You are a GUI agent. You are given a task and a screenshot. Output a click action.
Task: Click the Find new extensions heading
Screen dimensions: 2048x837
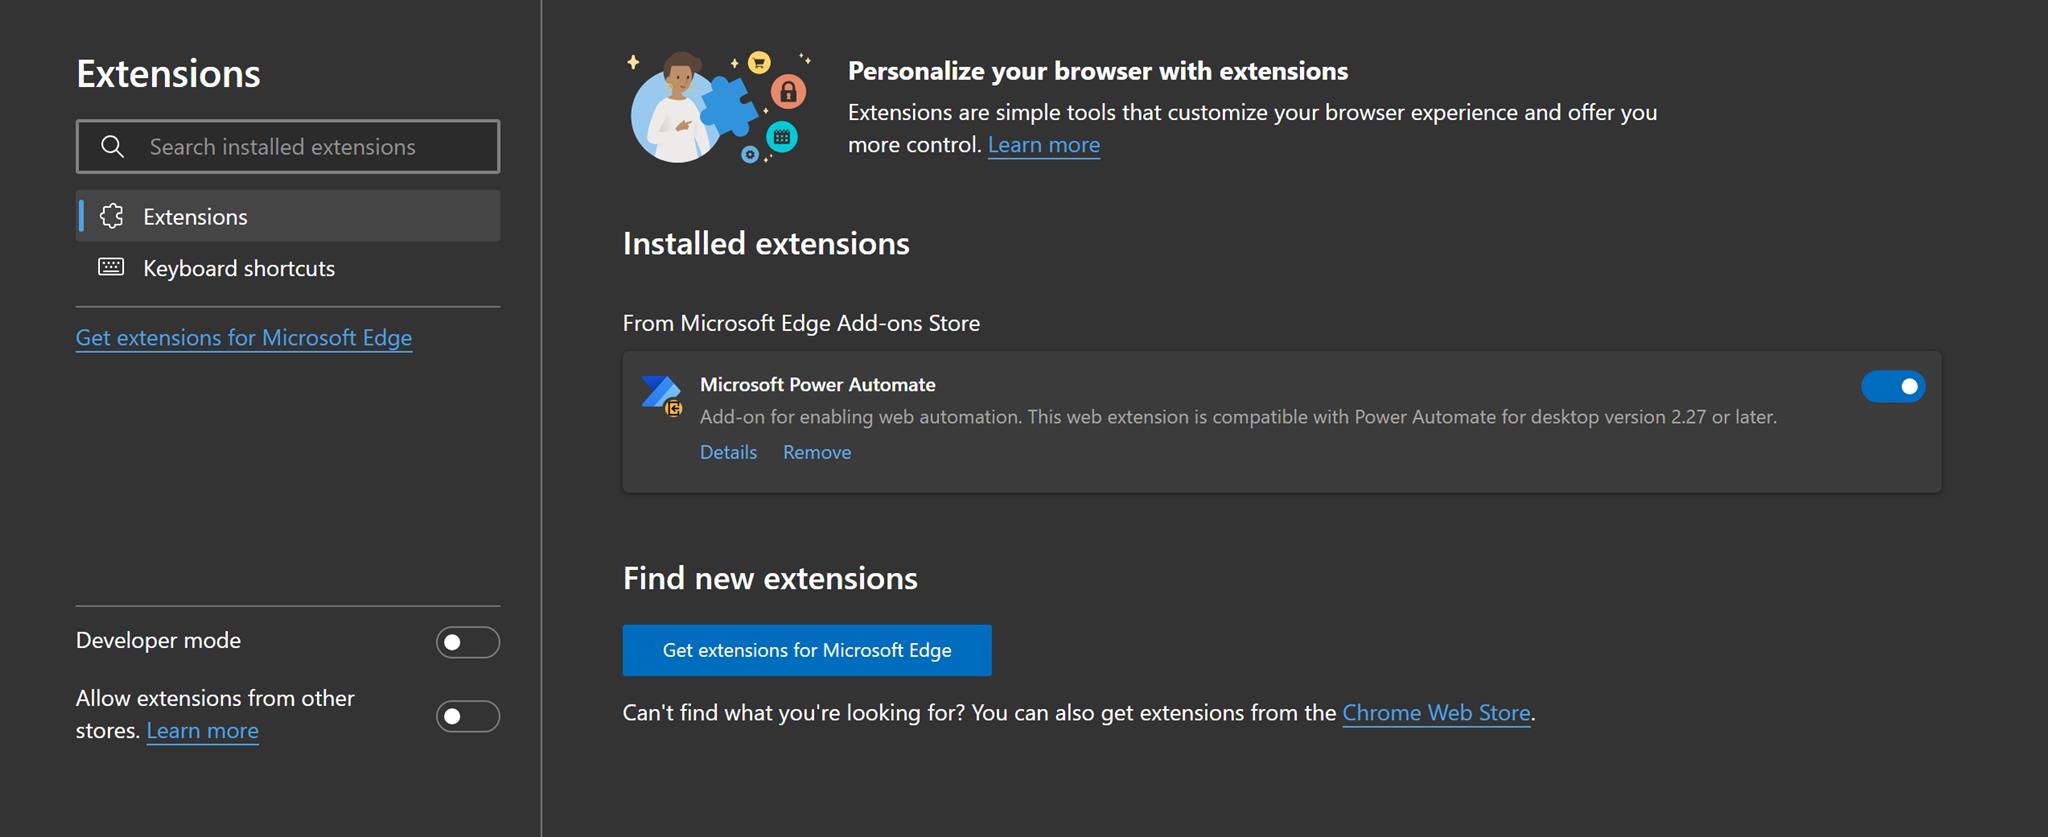click(x=770, y=578)
